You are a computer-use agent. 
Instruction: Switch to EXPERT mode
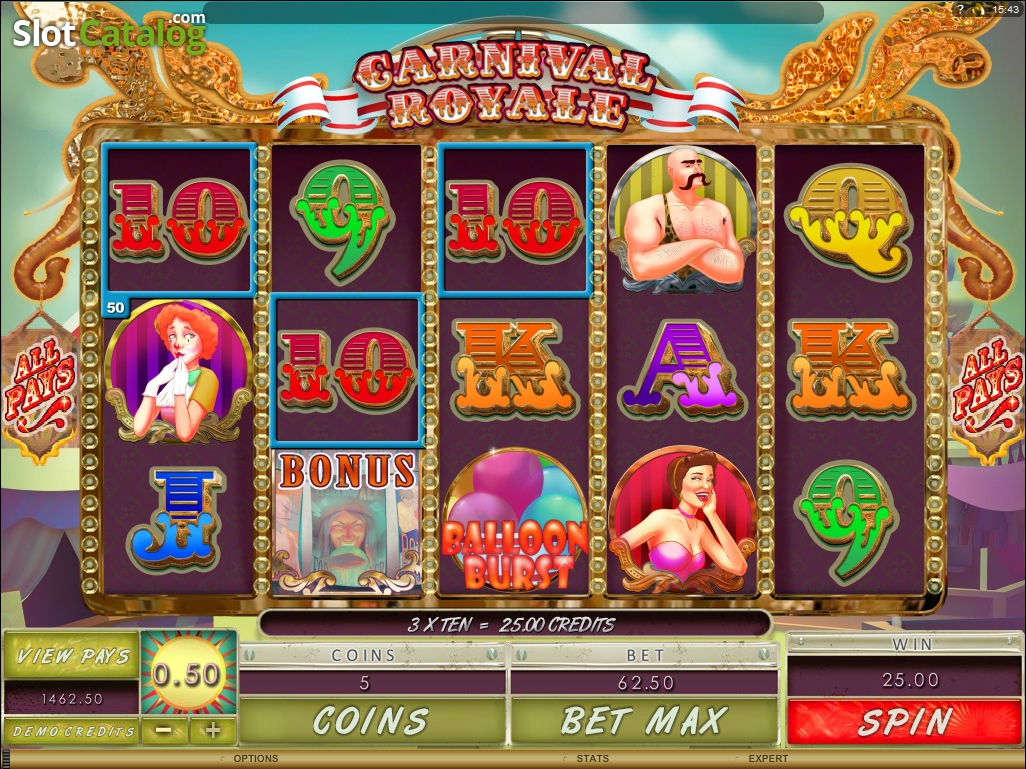coord(768,759)
